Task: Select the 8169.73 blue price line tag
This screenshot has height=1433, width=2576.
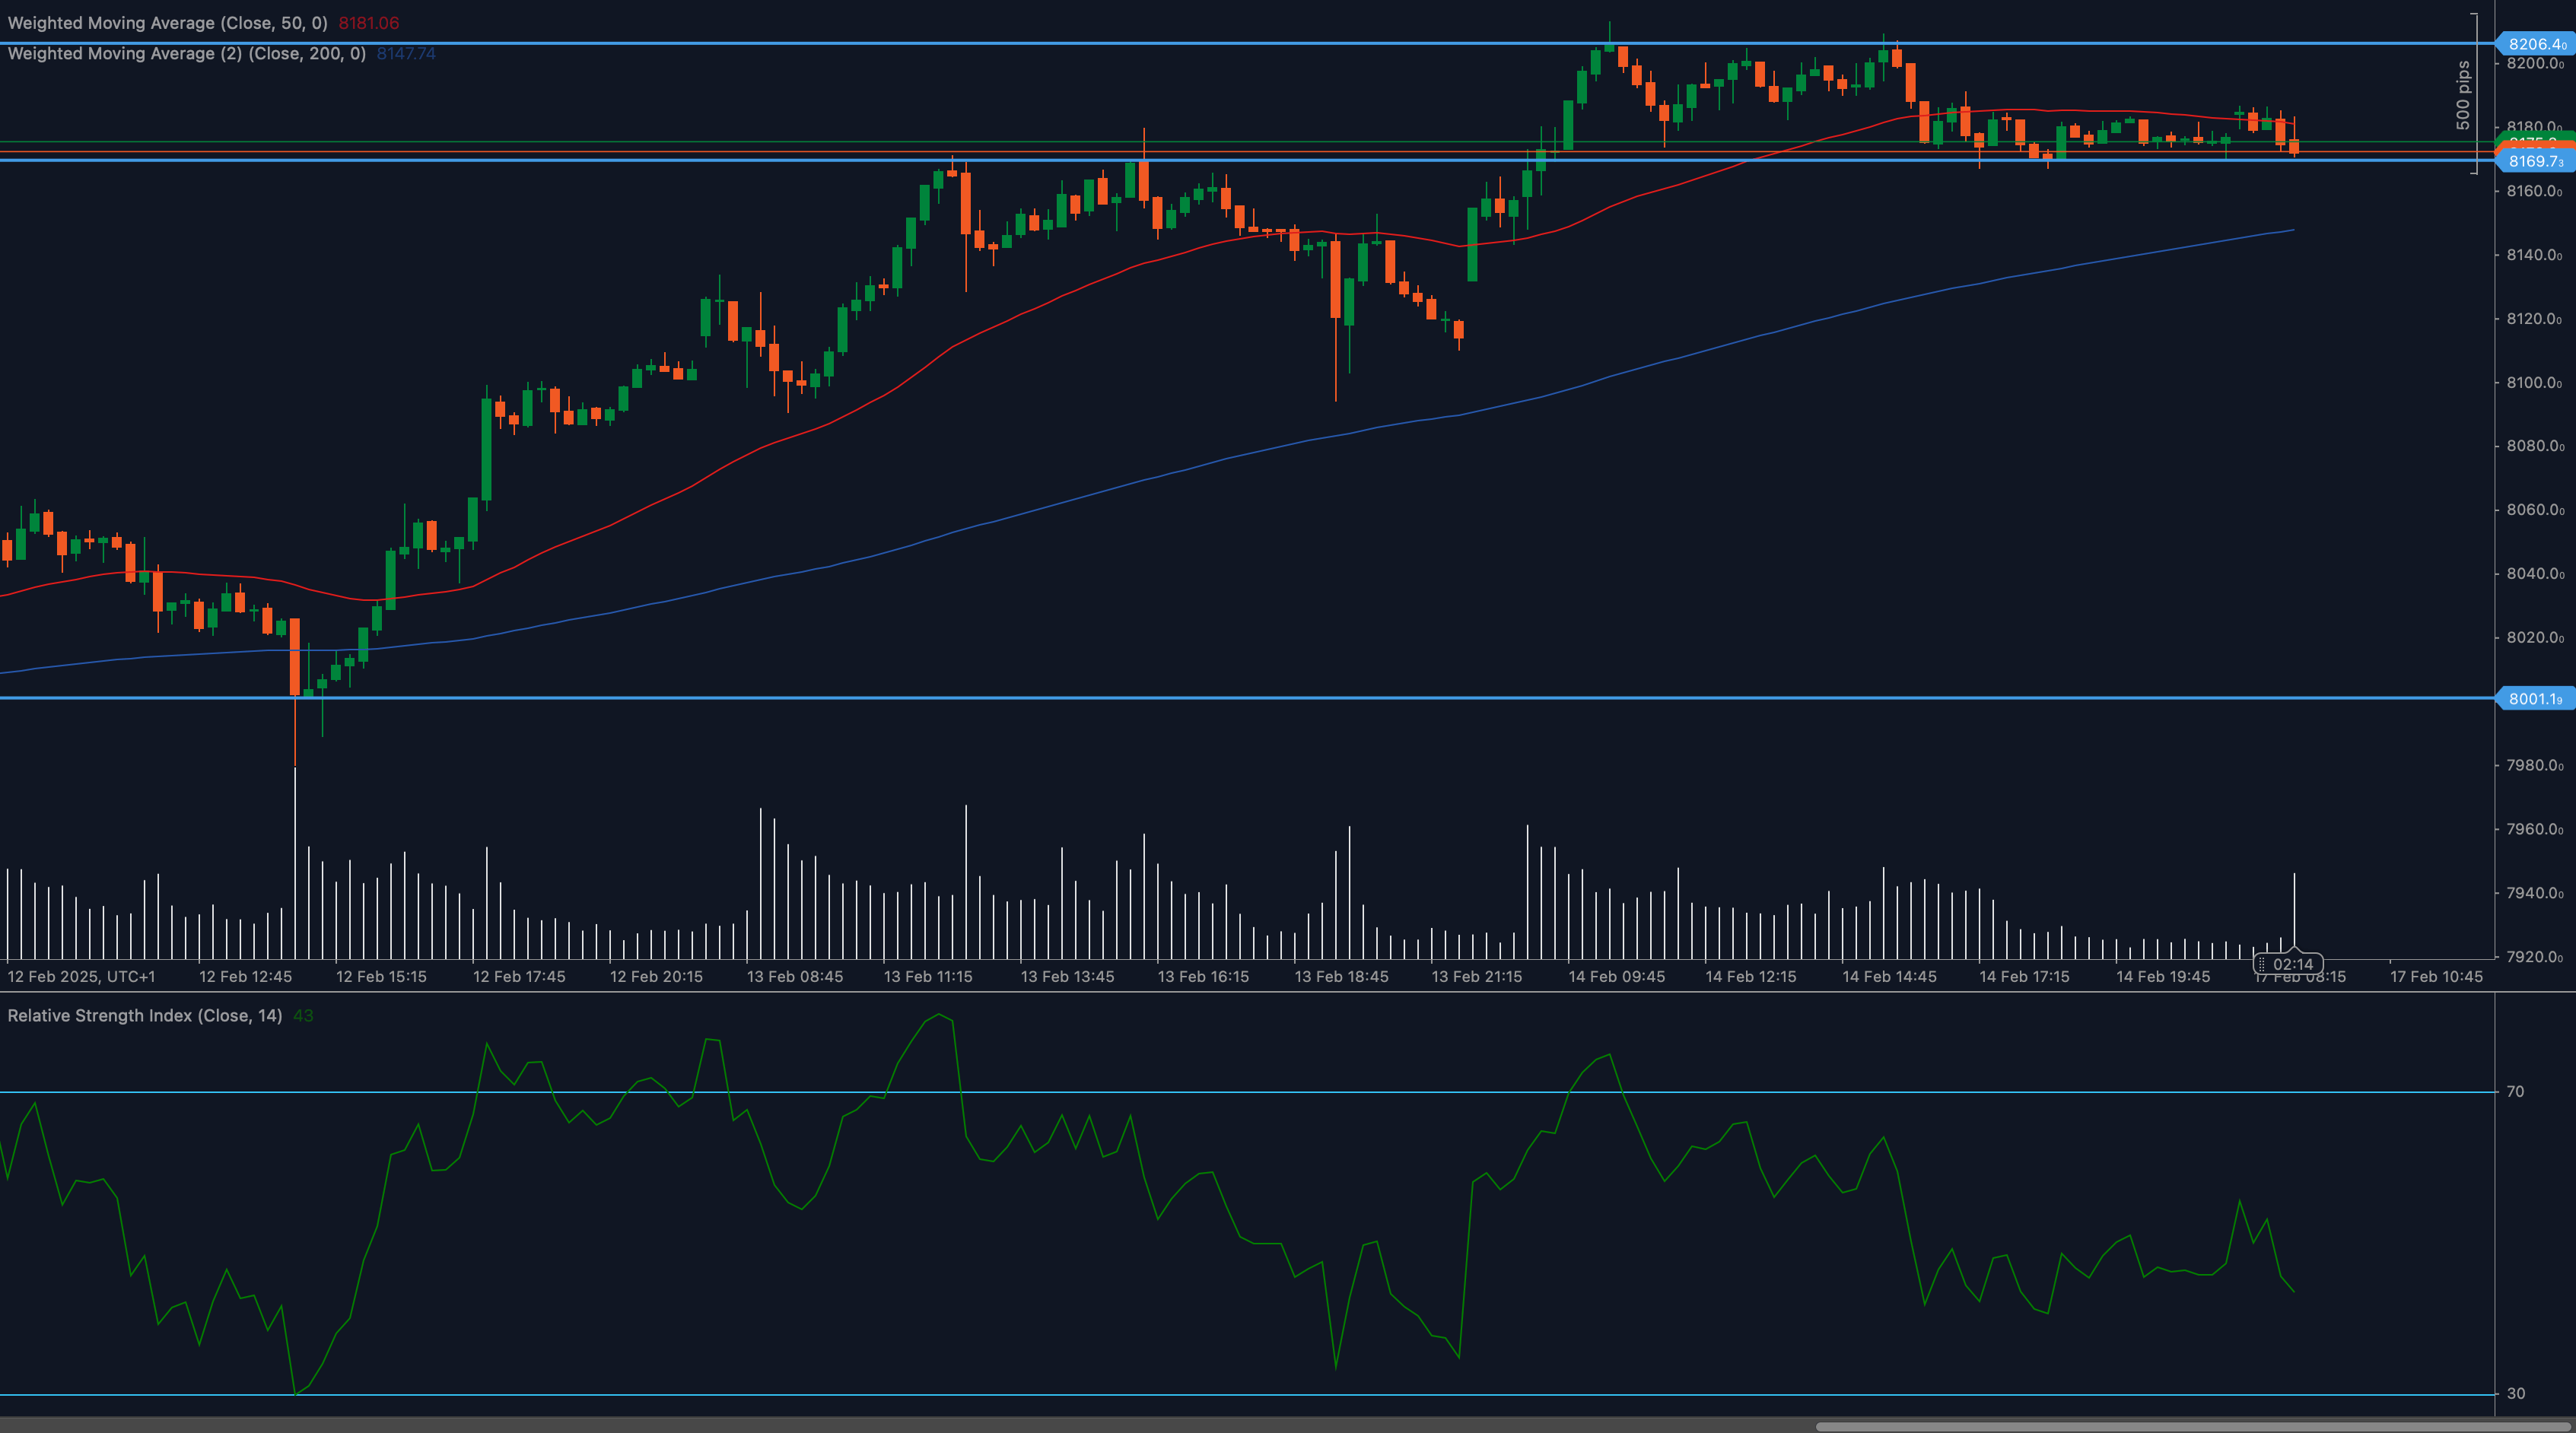Action: pyautogui.click(x=2535, y=161)
